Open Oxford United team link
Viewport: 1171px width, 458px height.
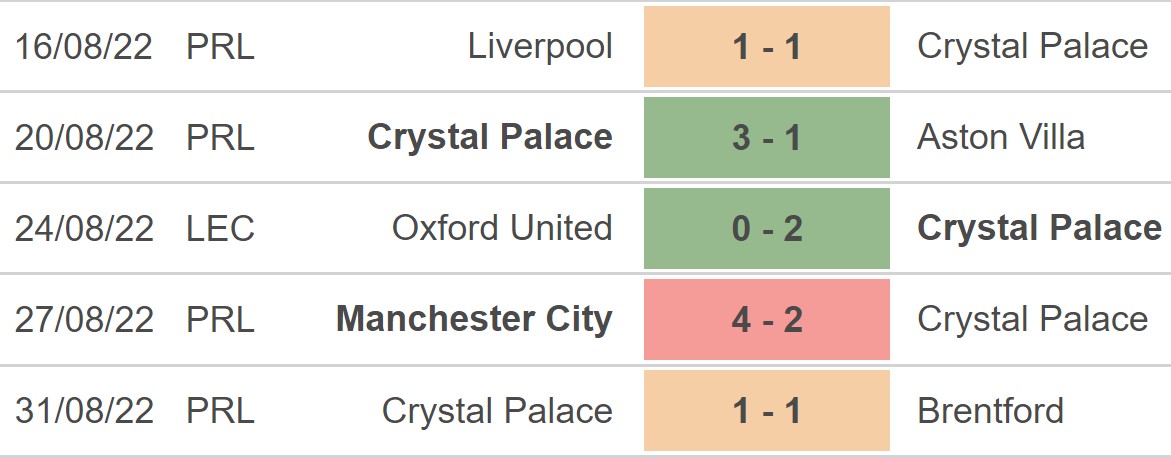pos(502,228)
